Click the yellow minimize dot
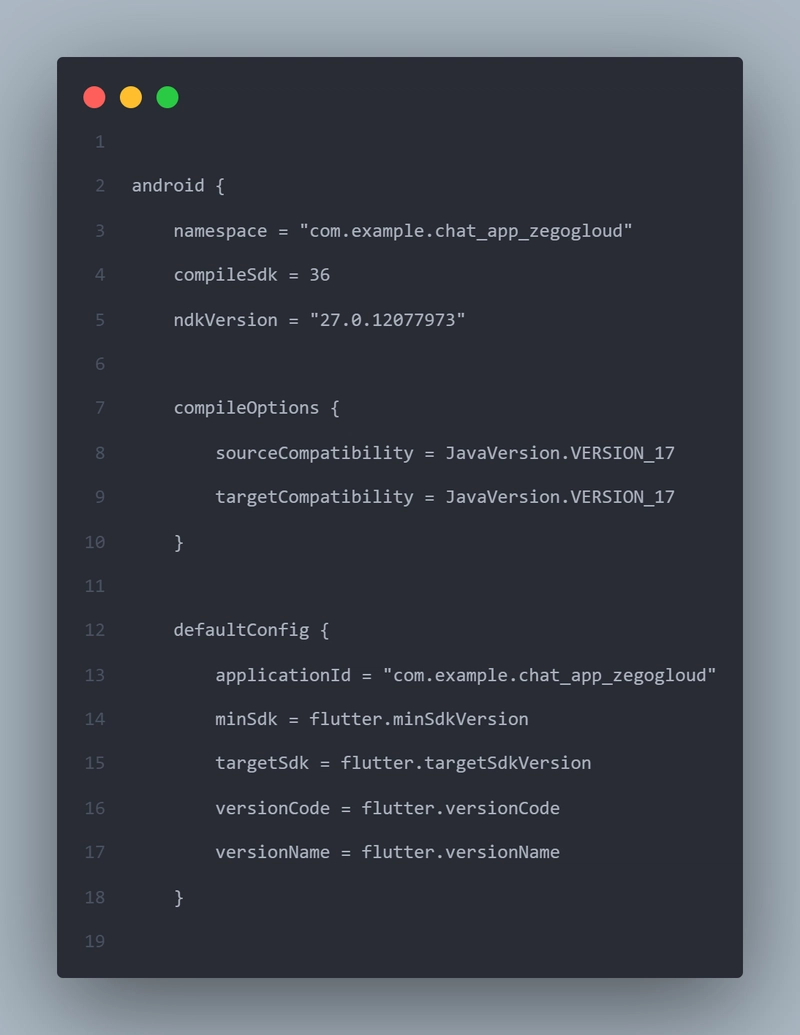Viewport: 800px width, 1035px height. pos(131,97)
